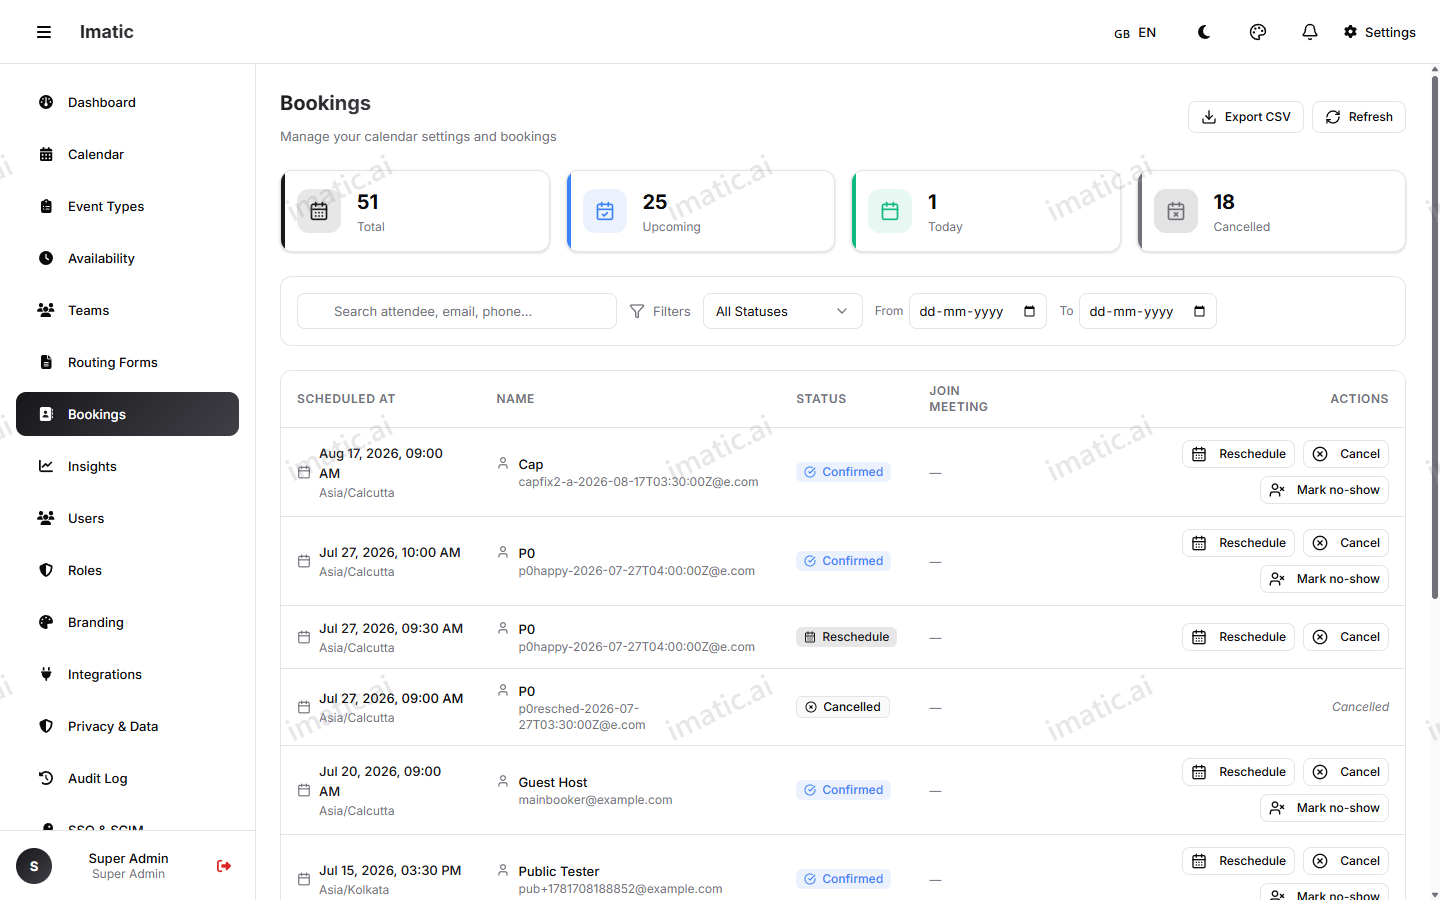
Task: Click the From date field
Action: point(978,311)
